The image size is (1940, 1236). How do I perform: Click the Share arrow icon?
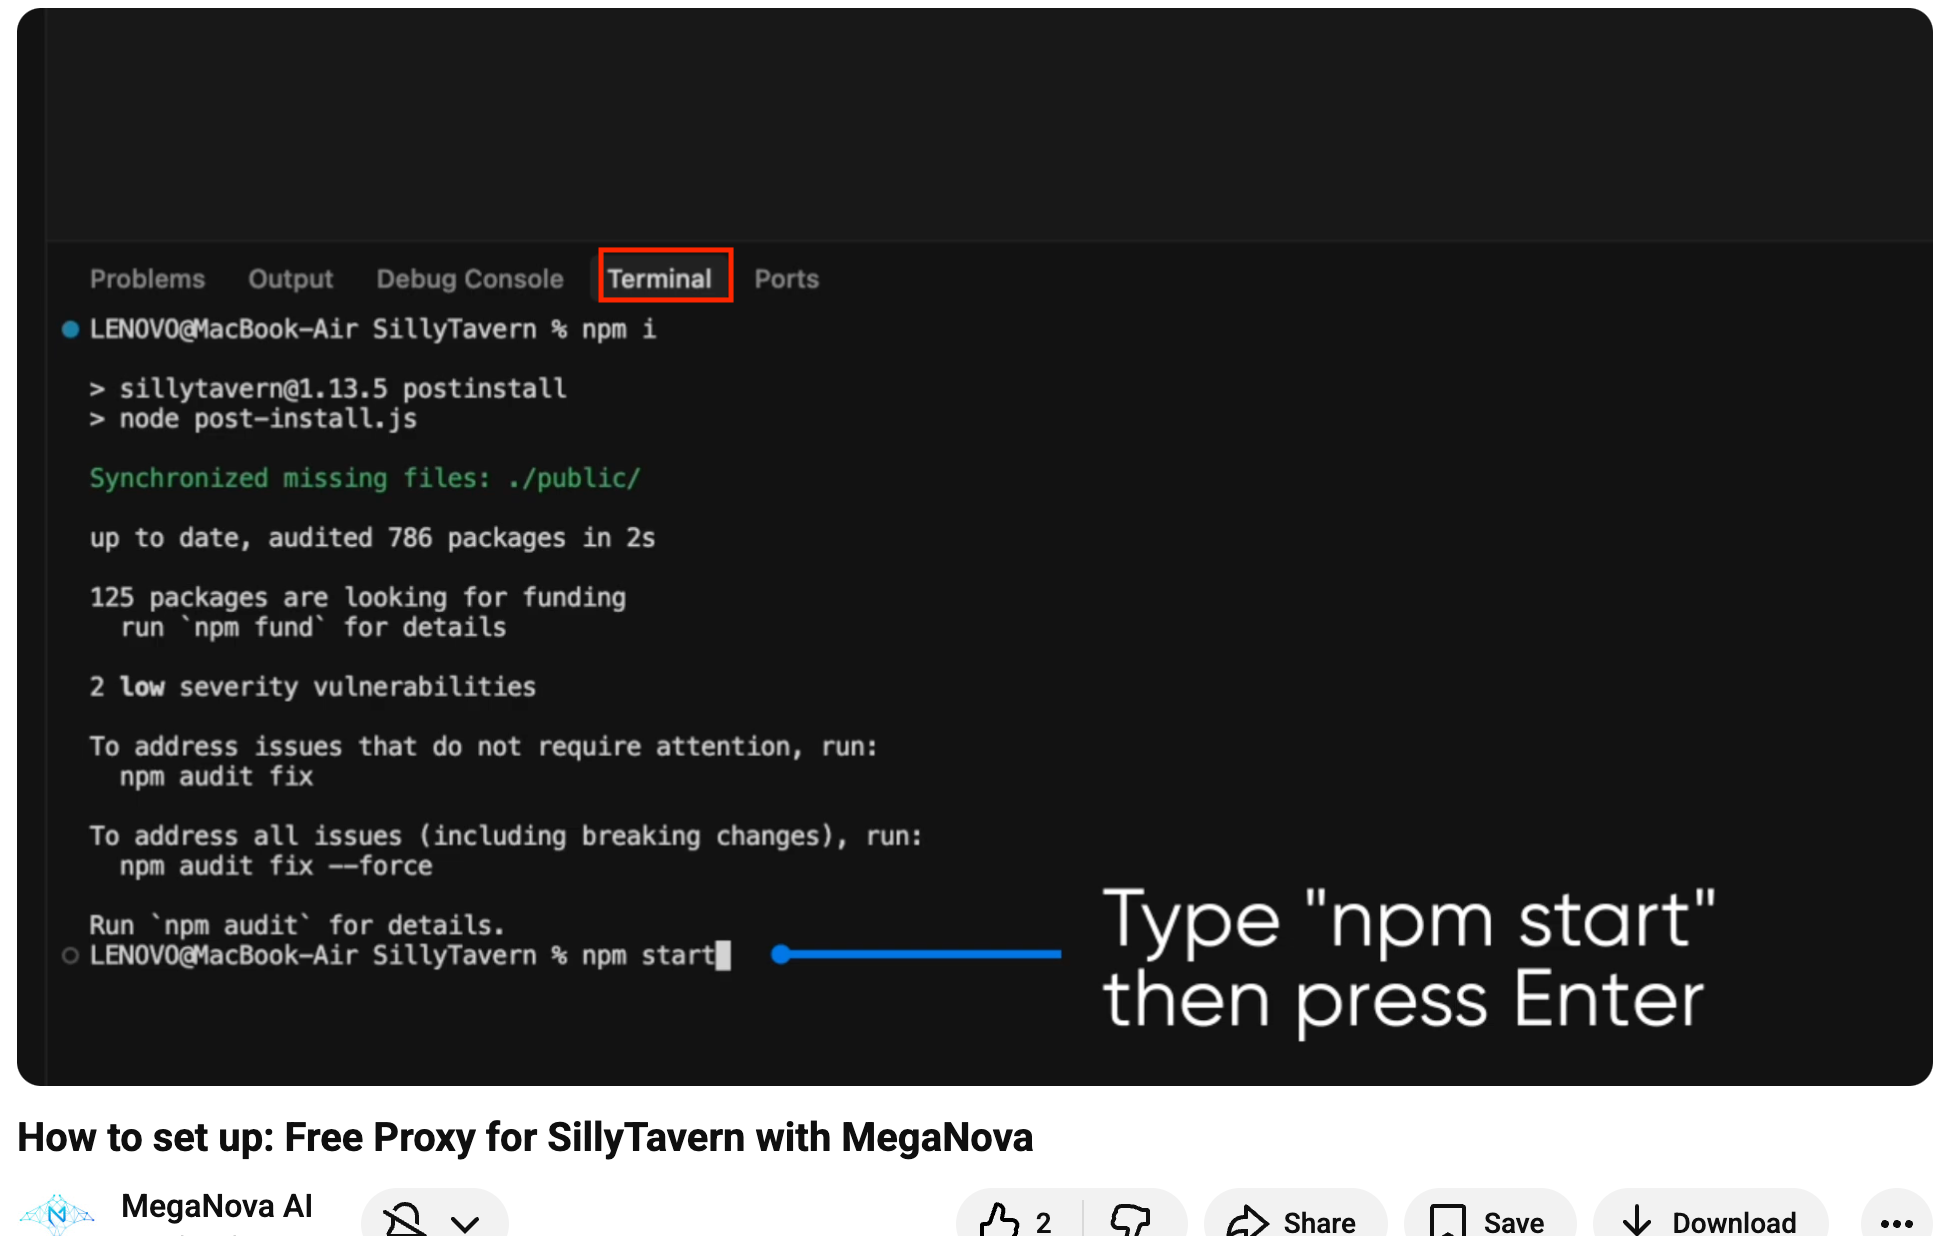coord(1247,1221)
